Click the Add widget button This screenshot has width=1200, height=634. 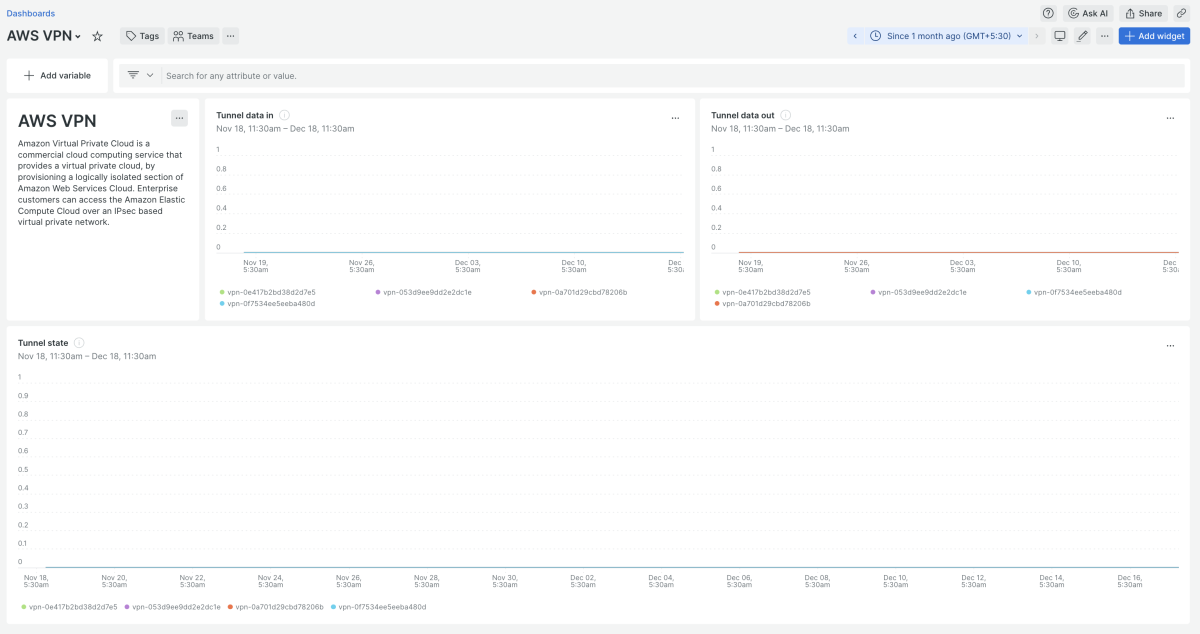(x=1154, y=36)
